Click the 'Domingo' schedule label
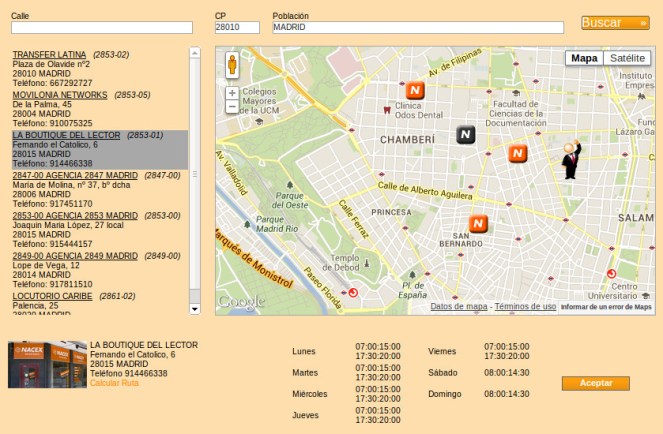This screenshot has width=663, height=434. 444,394
